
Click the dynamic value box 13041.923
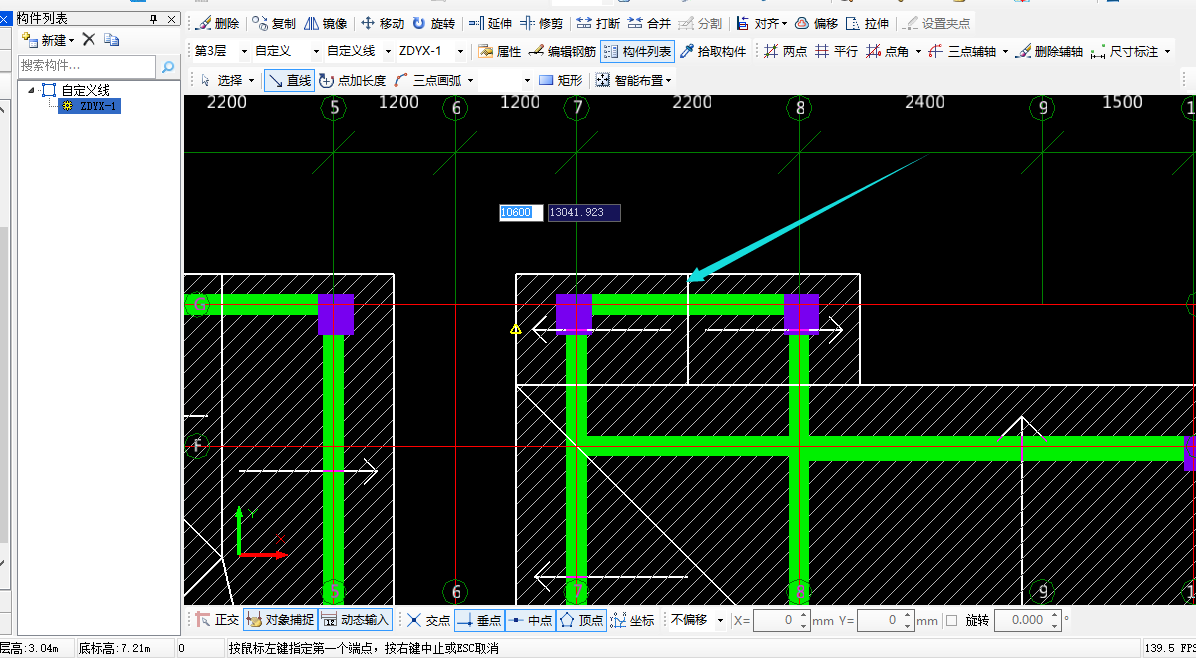(x=584, y=213)
